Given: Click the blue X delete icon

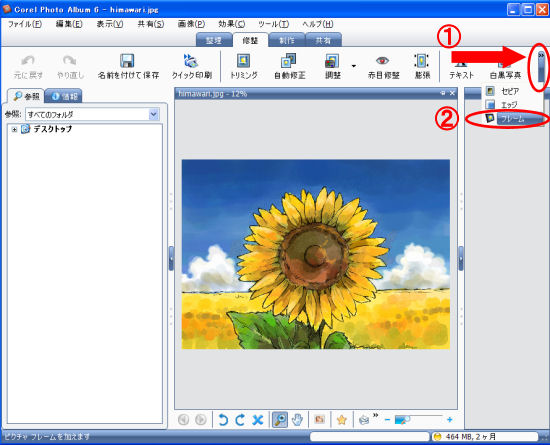Looking at the screenshot, I should coord(258,419).
